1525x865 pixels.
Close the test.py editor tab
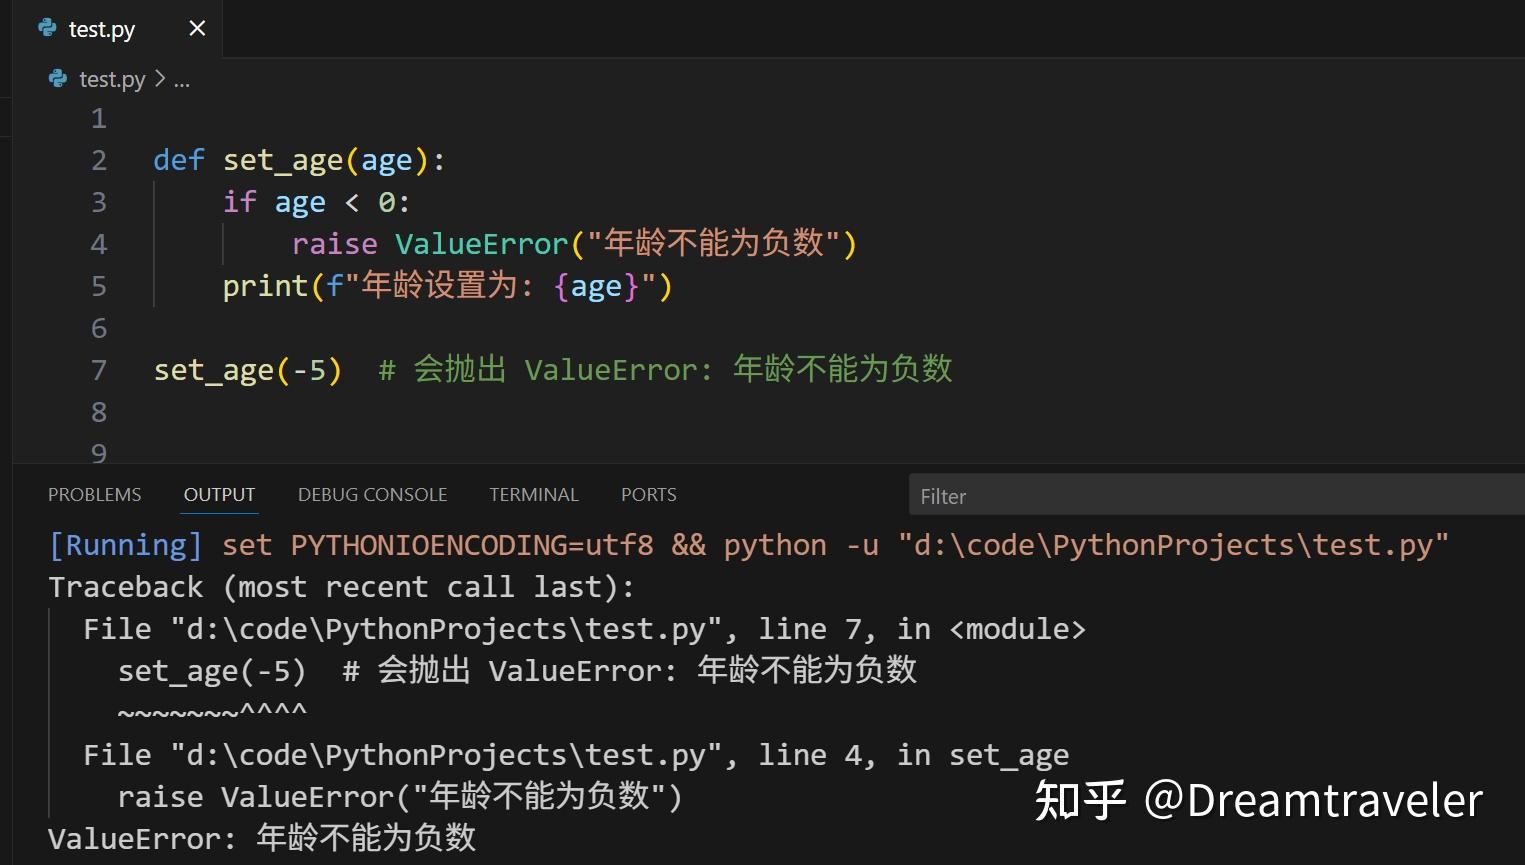(196, 28)
